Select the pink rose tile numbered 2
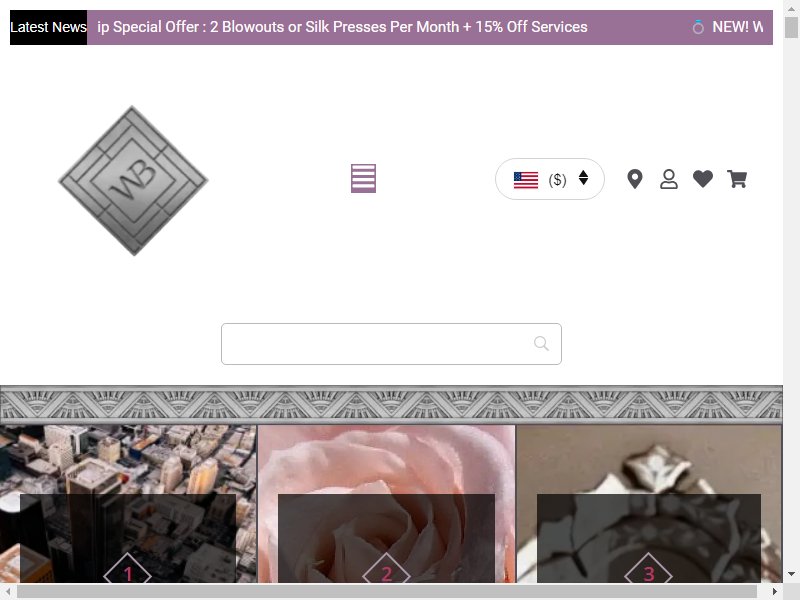 coord(386,504)
